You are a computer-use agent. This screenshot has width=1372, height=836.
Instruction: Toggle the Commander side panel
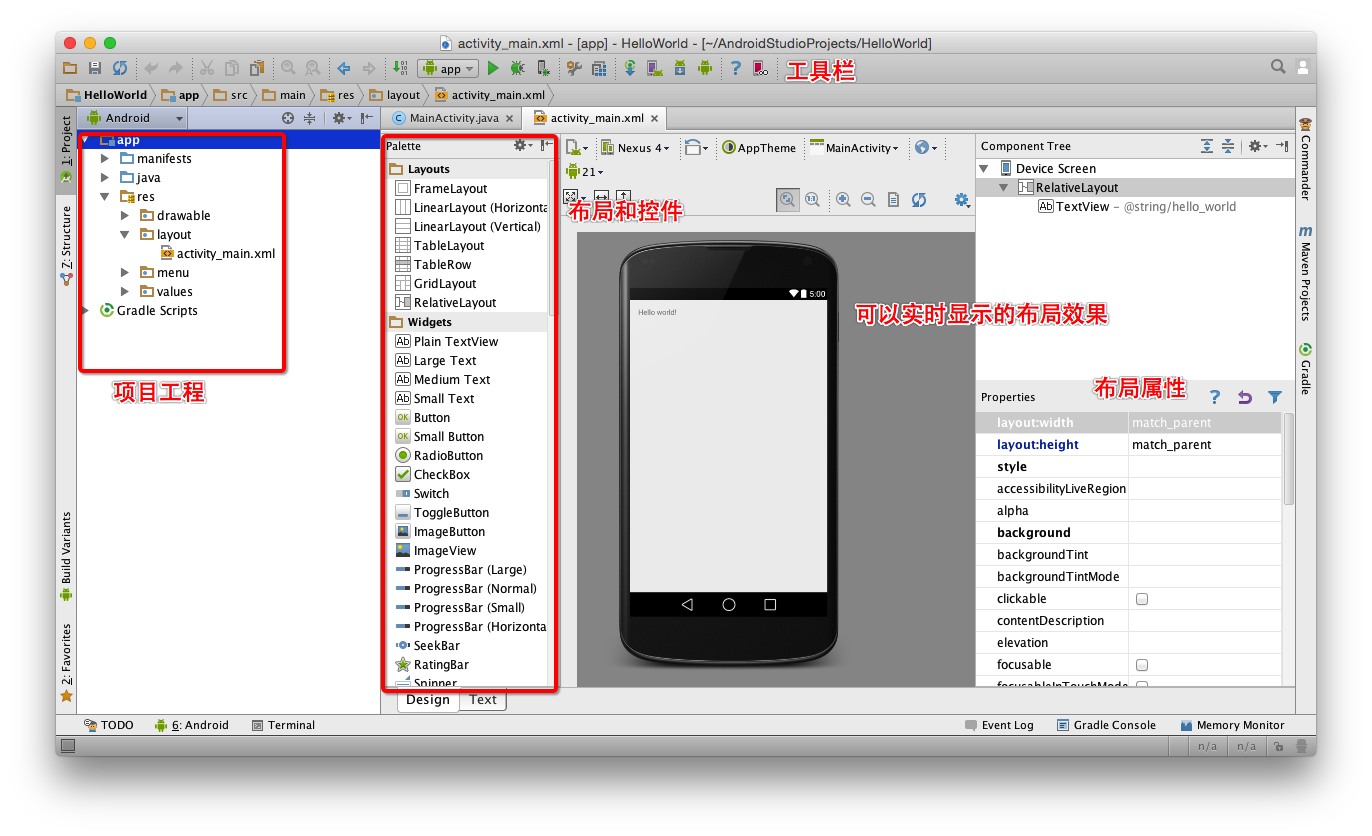pos(1305,159)
